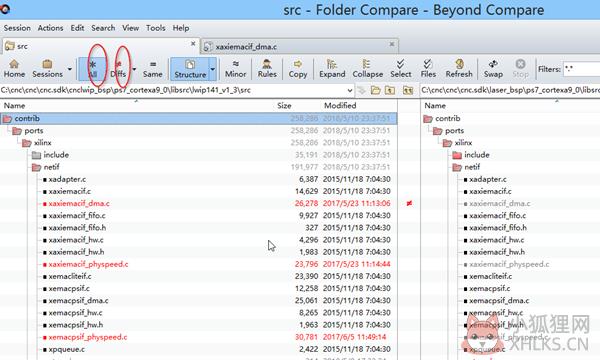Click the up one level folder icon
Viewport: 600px width, 360px height.
click(390, 90)
